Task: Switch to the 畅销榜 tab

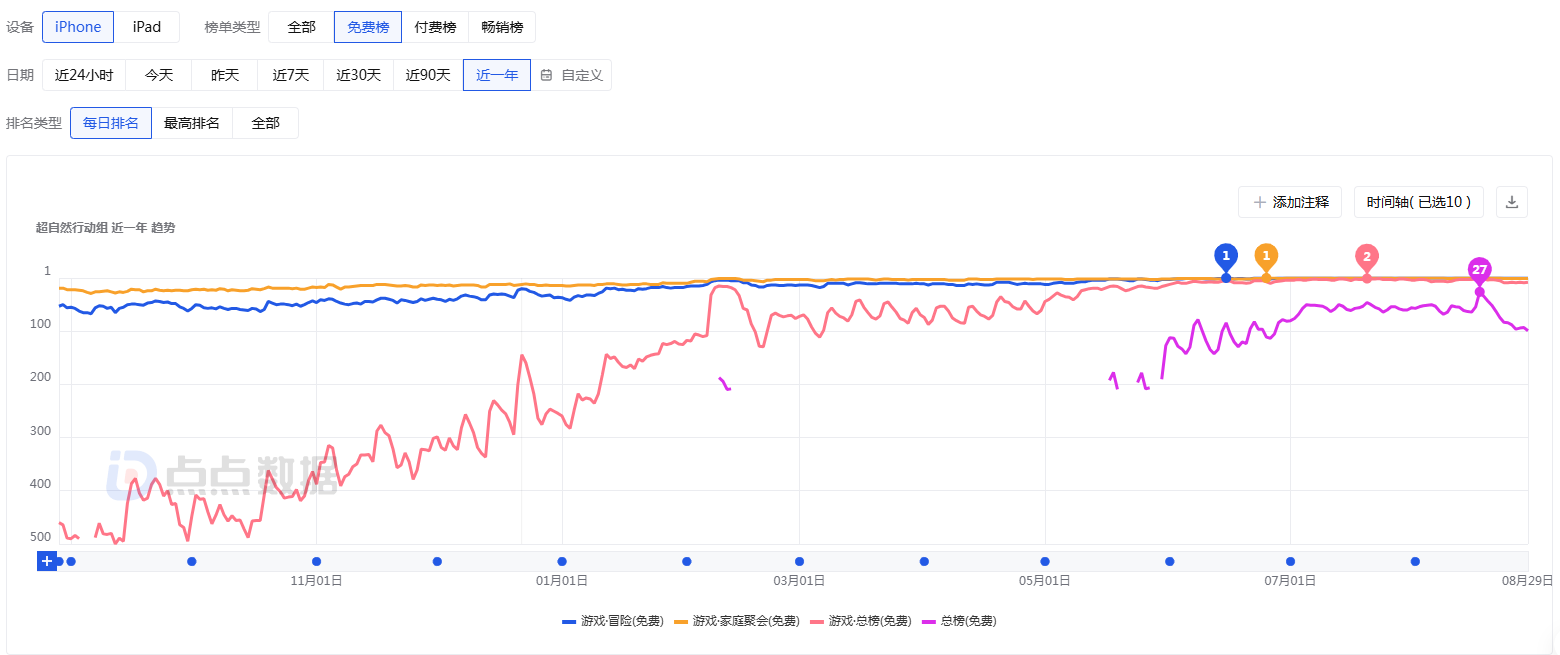Action: pyautogui.click(x=502, y=27)
